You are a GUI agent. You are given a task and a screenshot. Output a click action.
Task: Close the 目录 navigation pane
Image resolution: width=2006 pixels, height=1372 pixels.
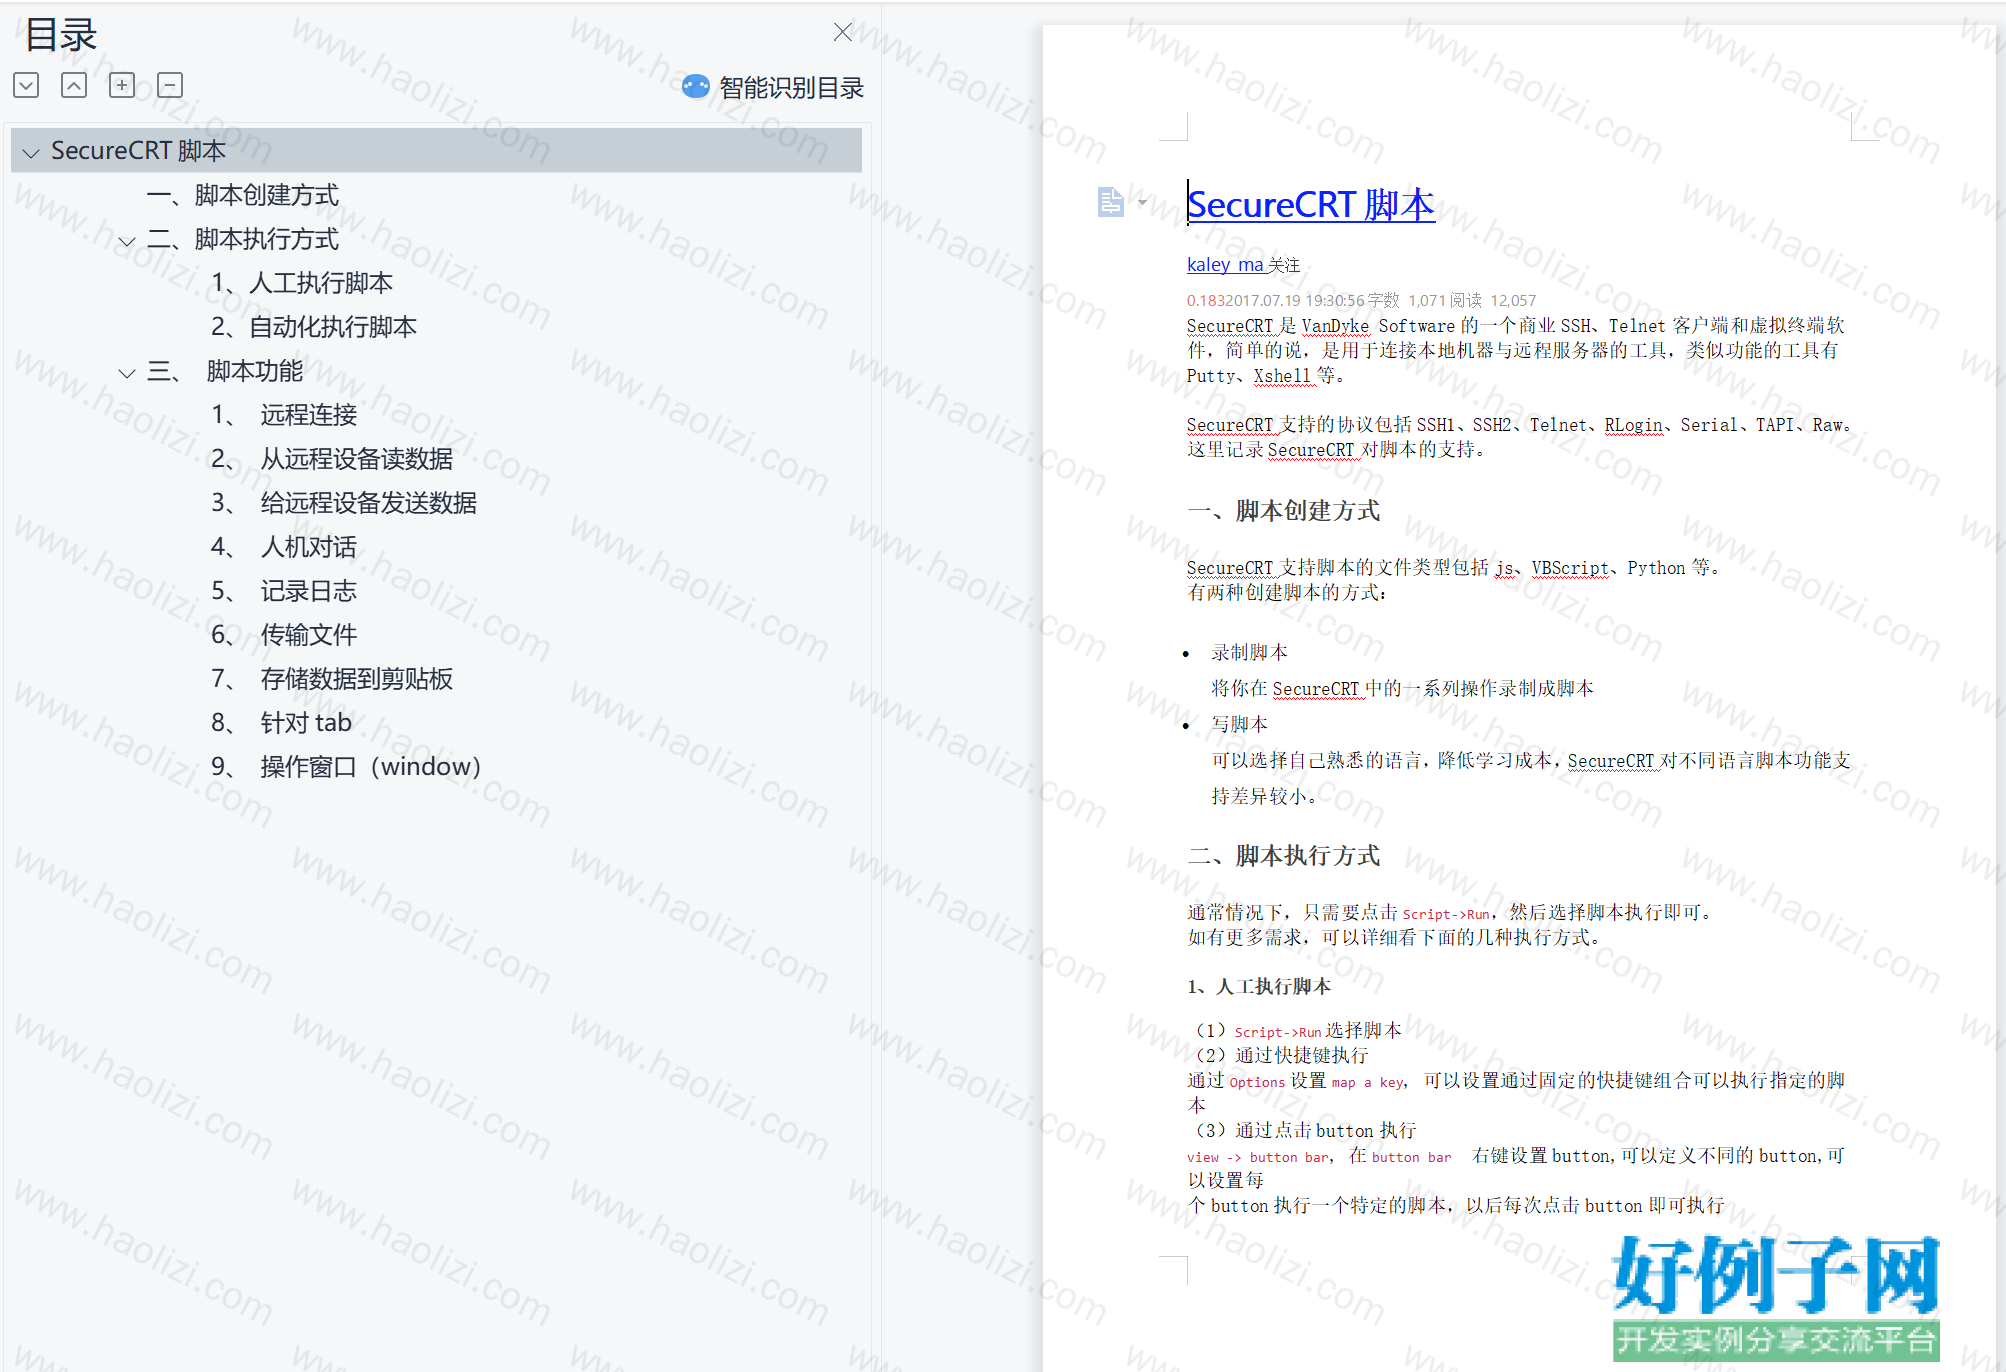(x=843, y=32)
